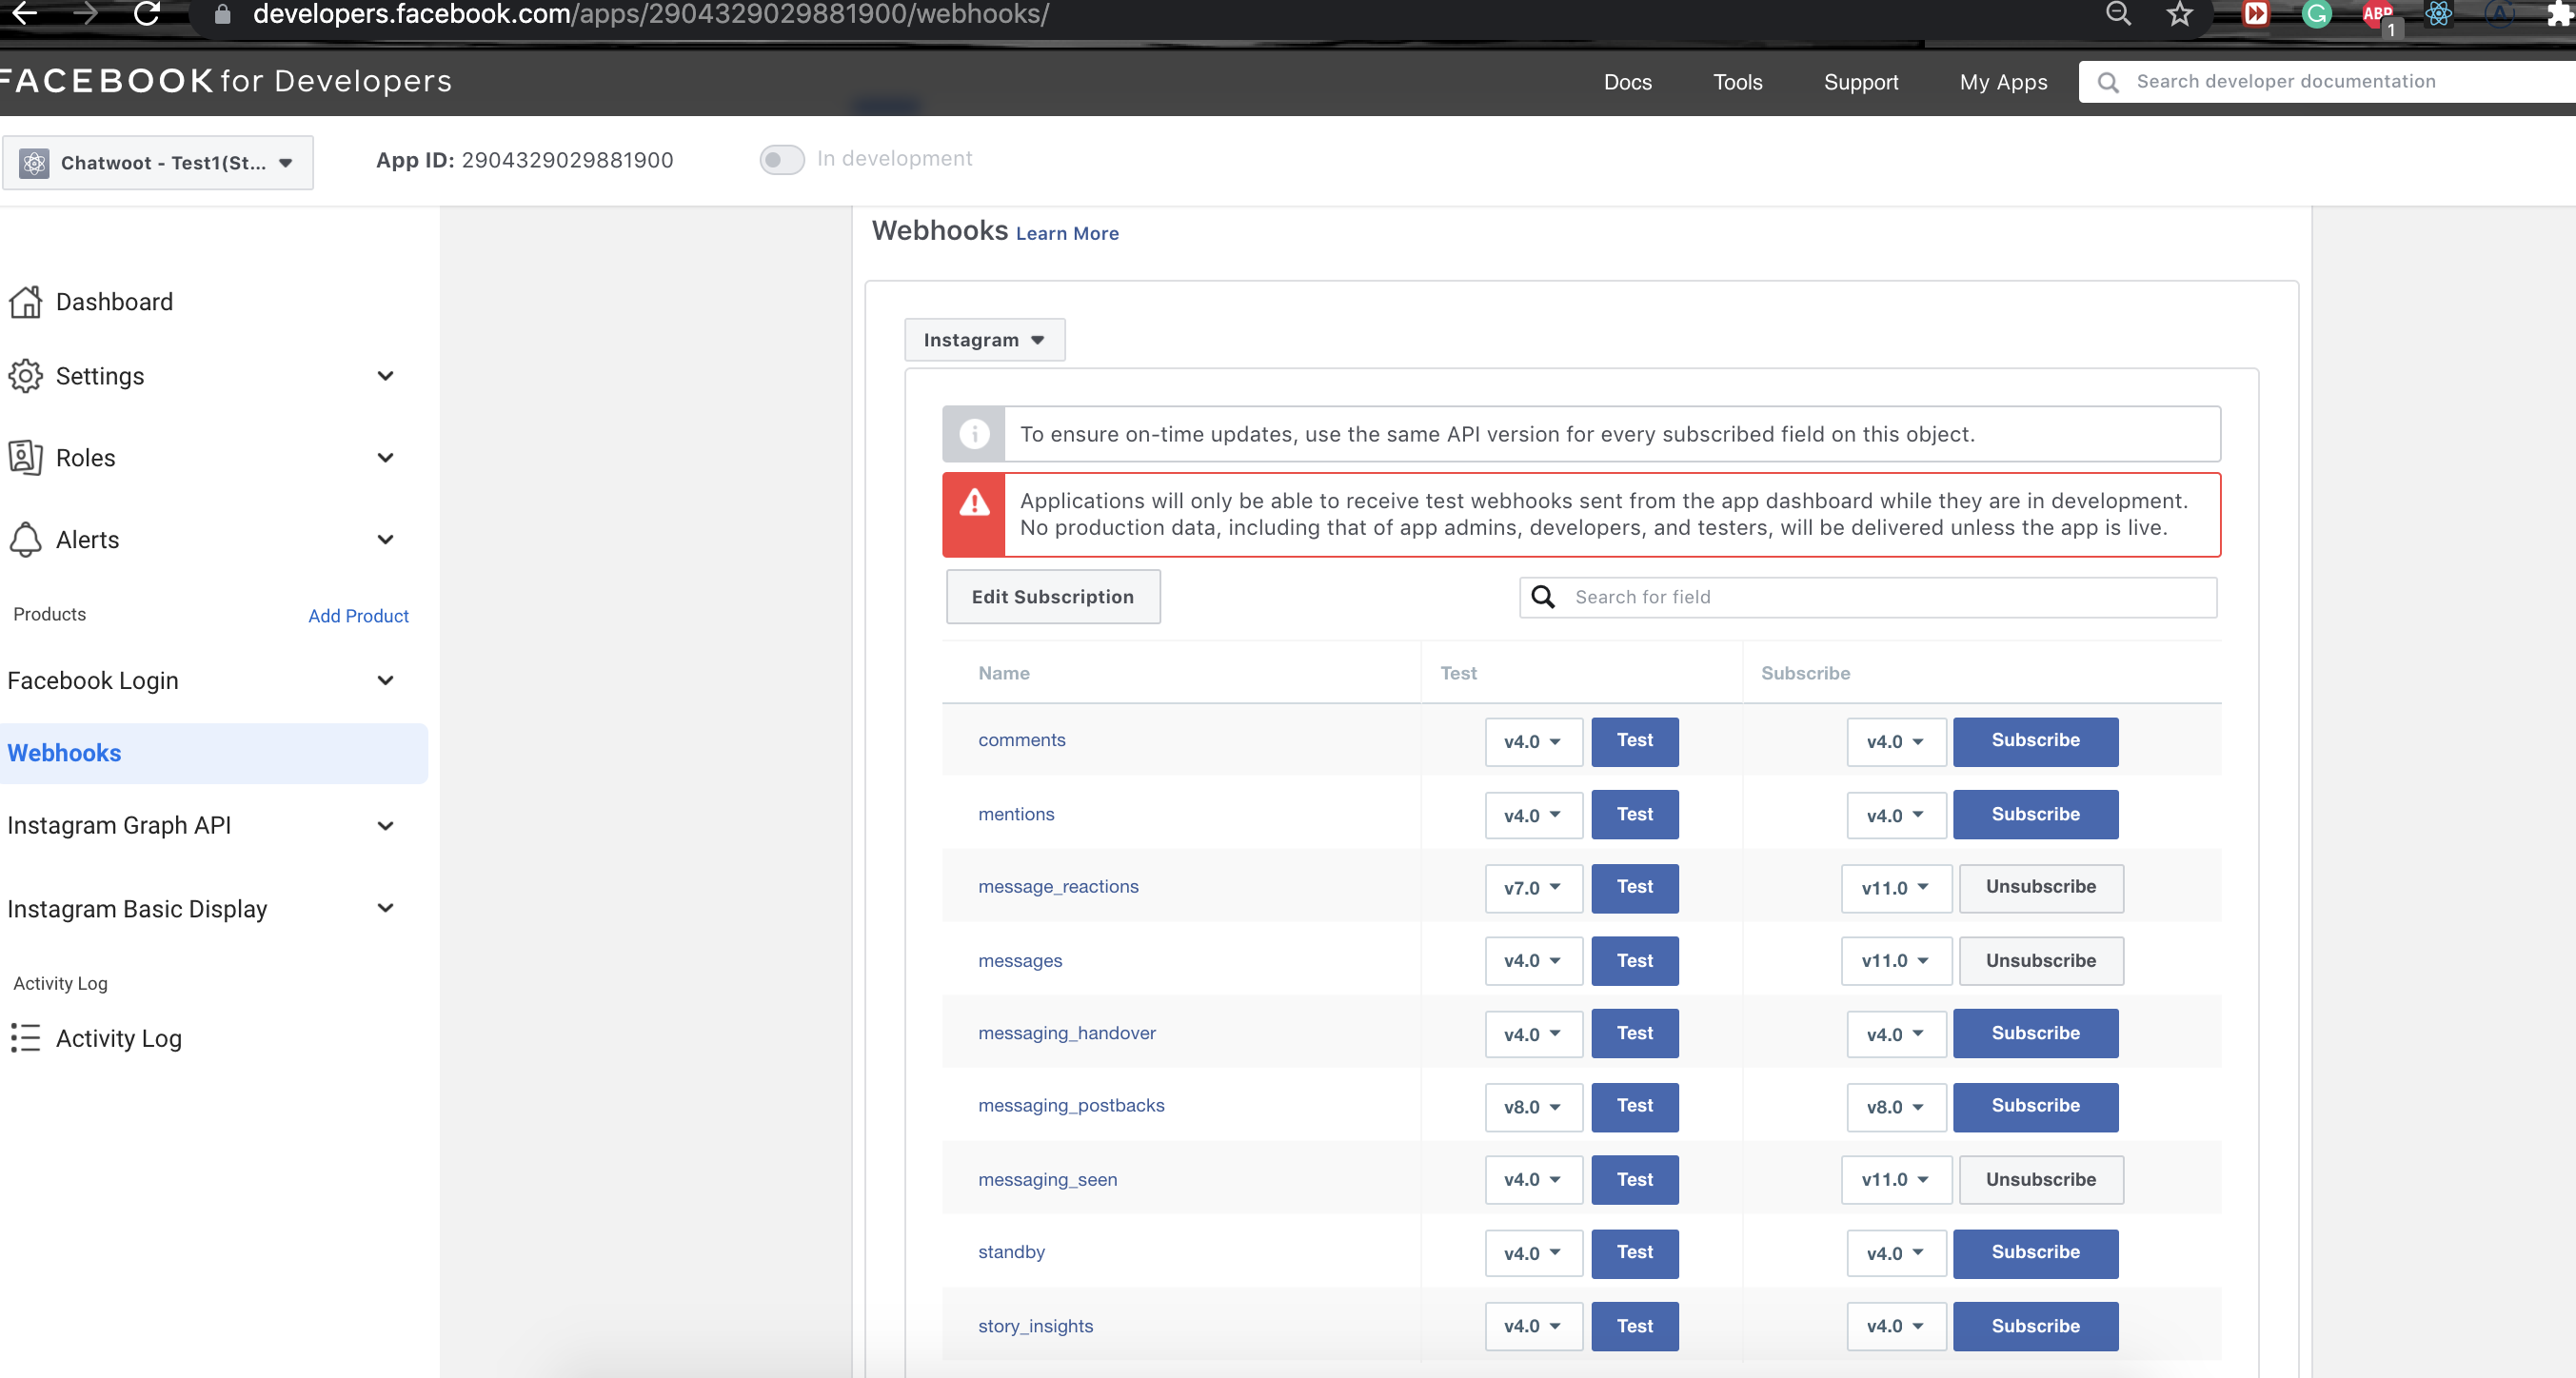Open comments test version v4.0 dropdown
Viewport: 2576px width, 1378px height.
pyautogui.click(x=1532, y=741)
